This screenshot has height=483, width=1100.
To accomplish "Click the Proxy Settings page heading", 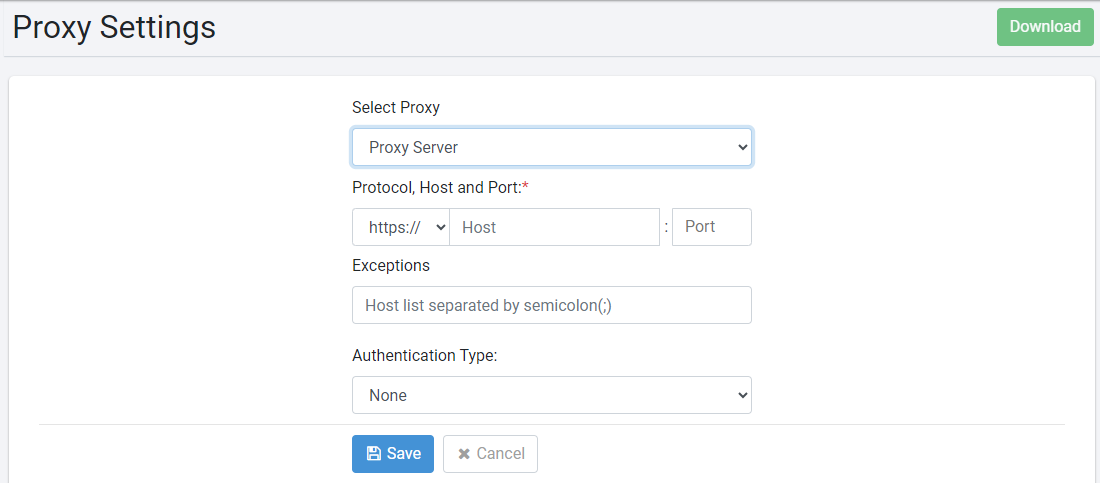I will click(114, 28).
